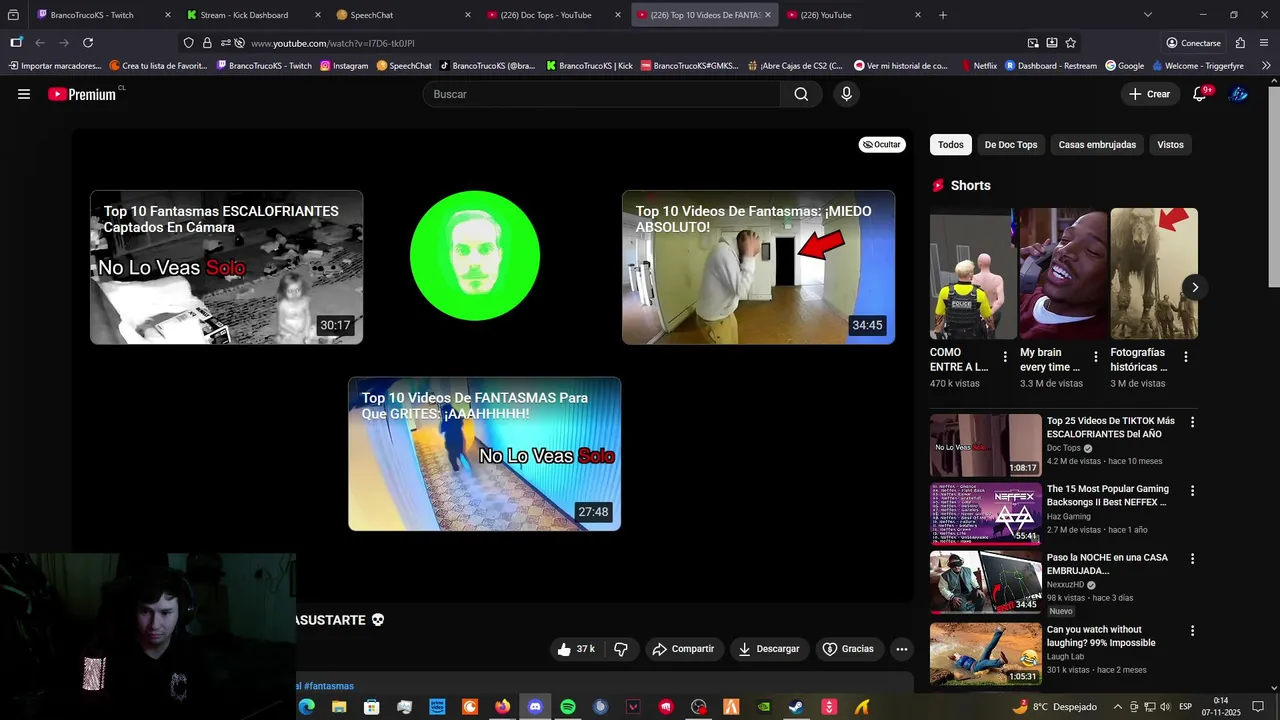The height and width of the screenshot is (720, 1280).
Task: Reload the page in the browser
Action: click(x=88, y=43)
